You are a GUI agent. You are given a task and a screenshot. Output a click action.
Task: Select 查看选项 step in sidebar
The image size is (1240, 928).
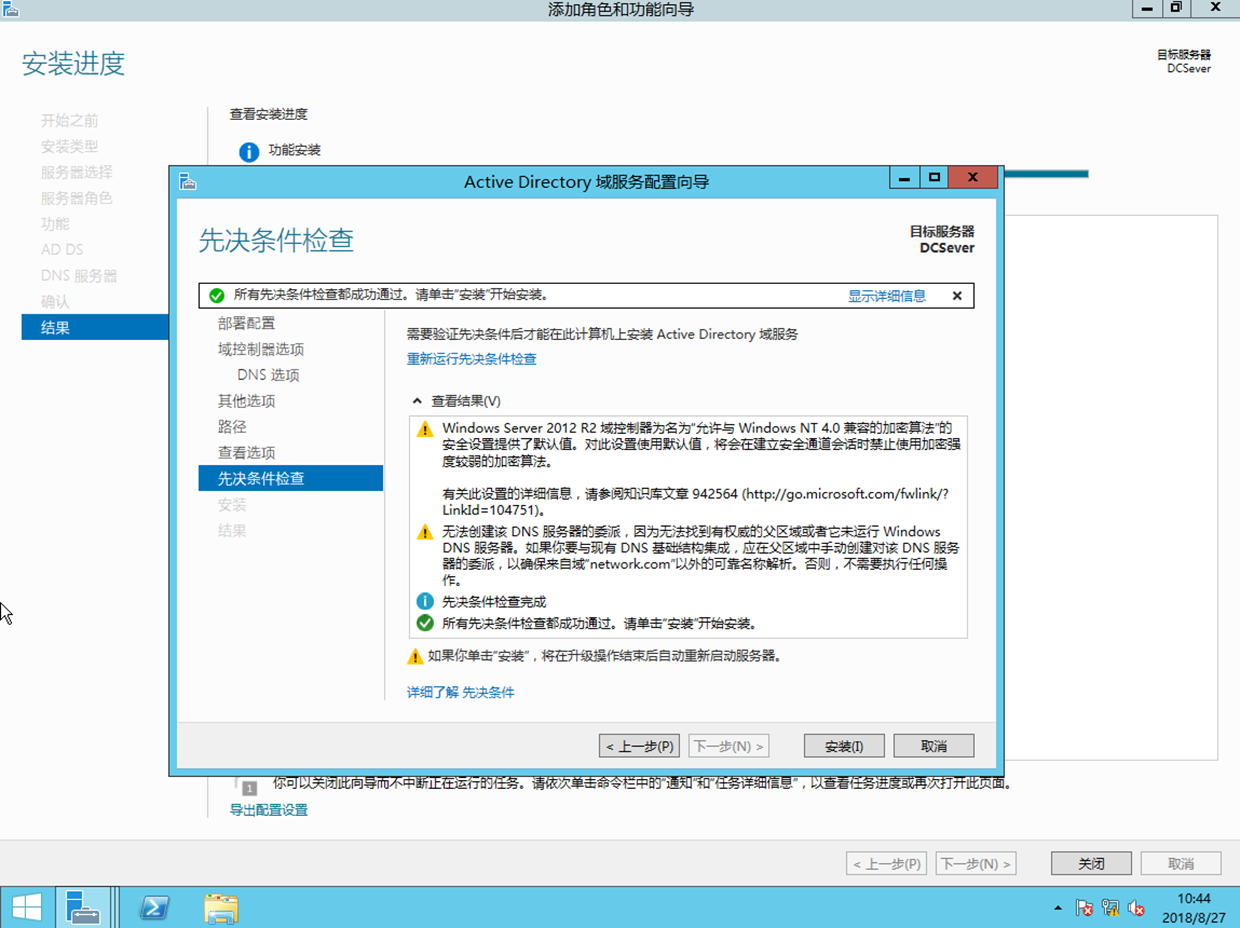point(247,453)
